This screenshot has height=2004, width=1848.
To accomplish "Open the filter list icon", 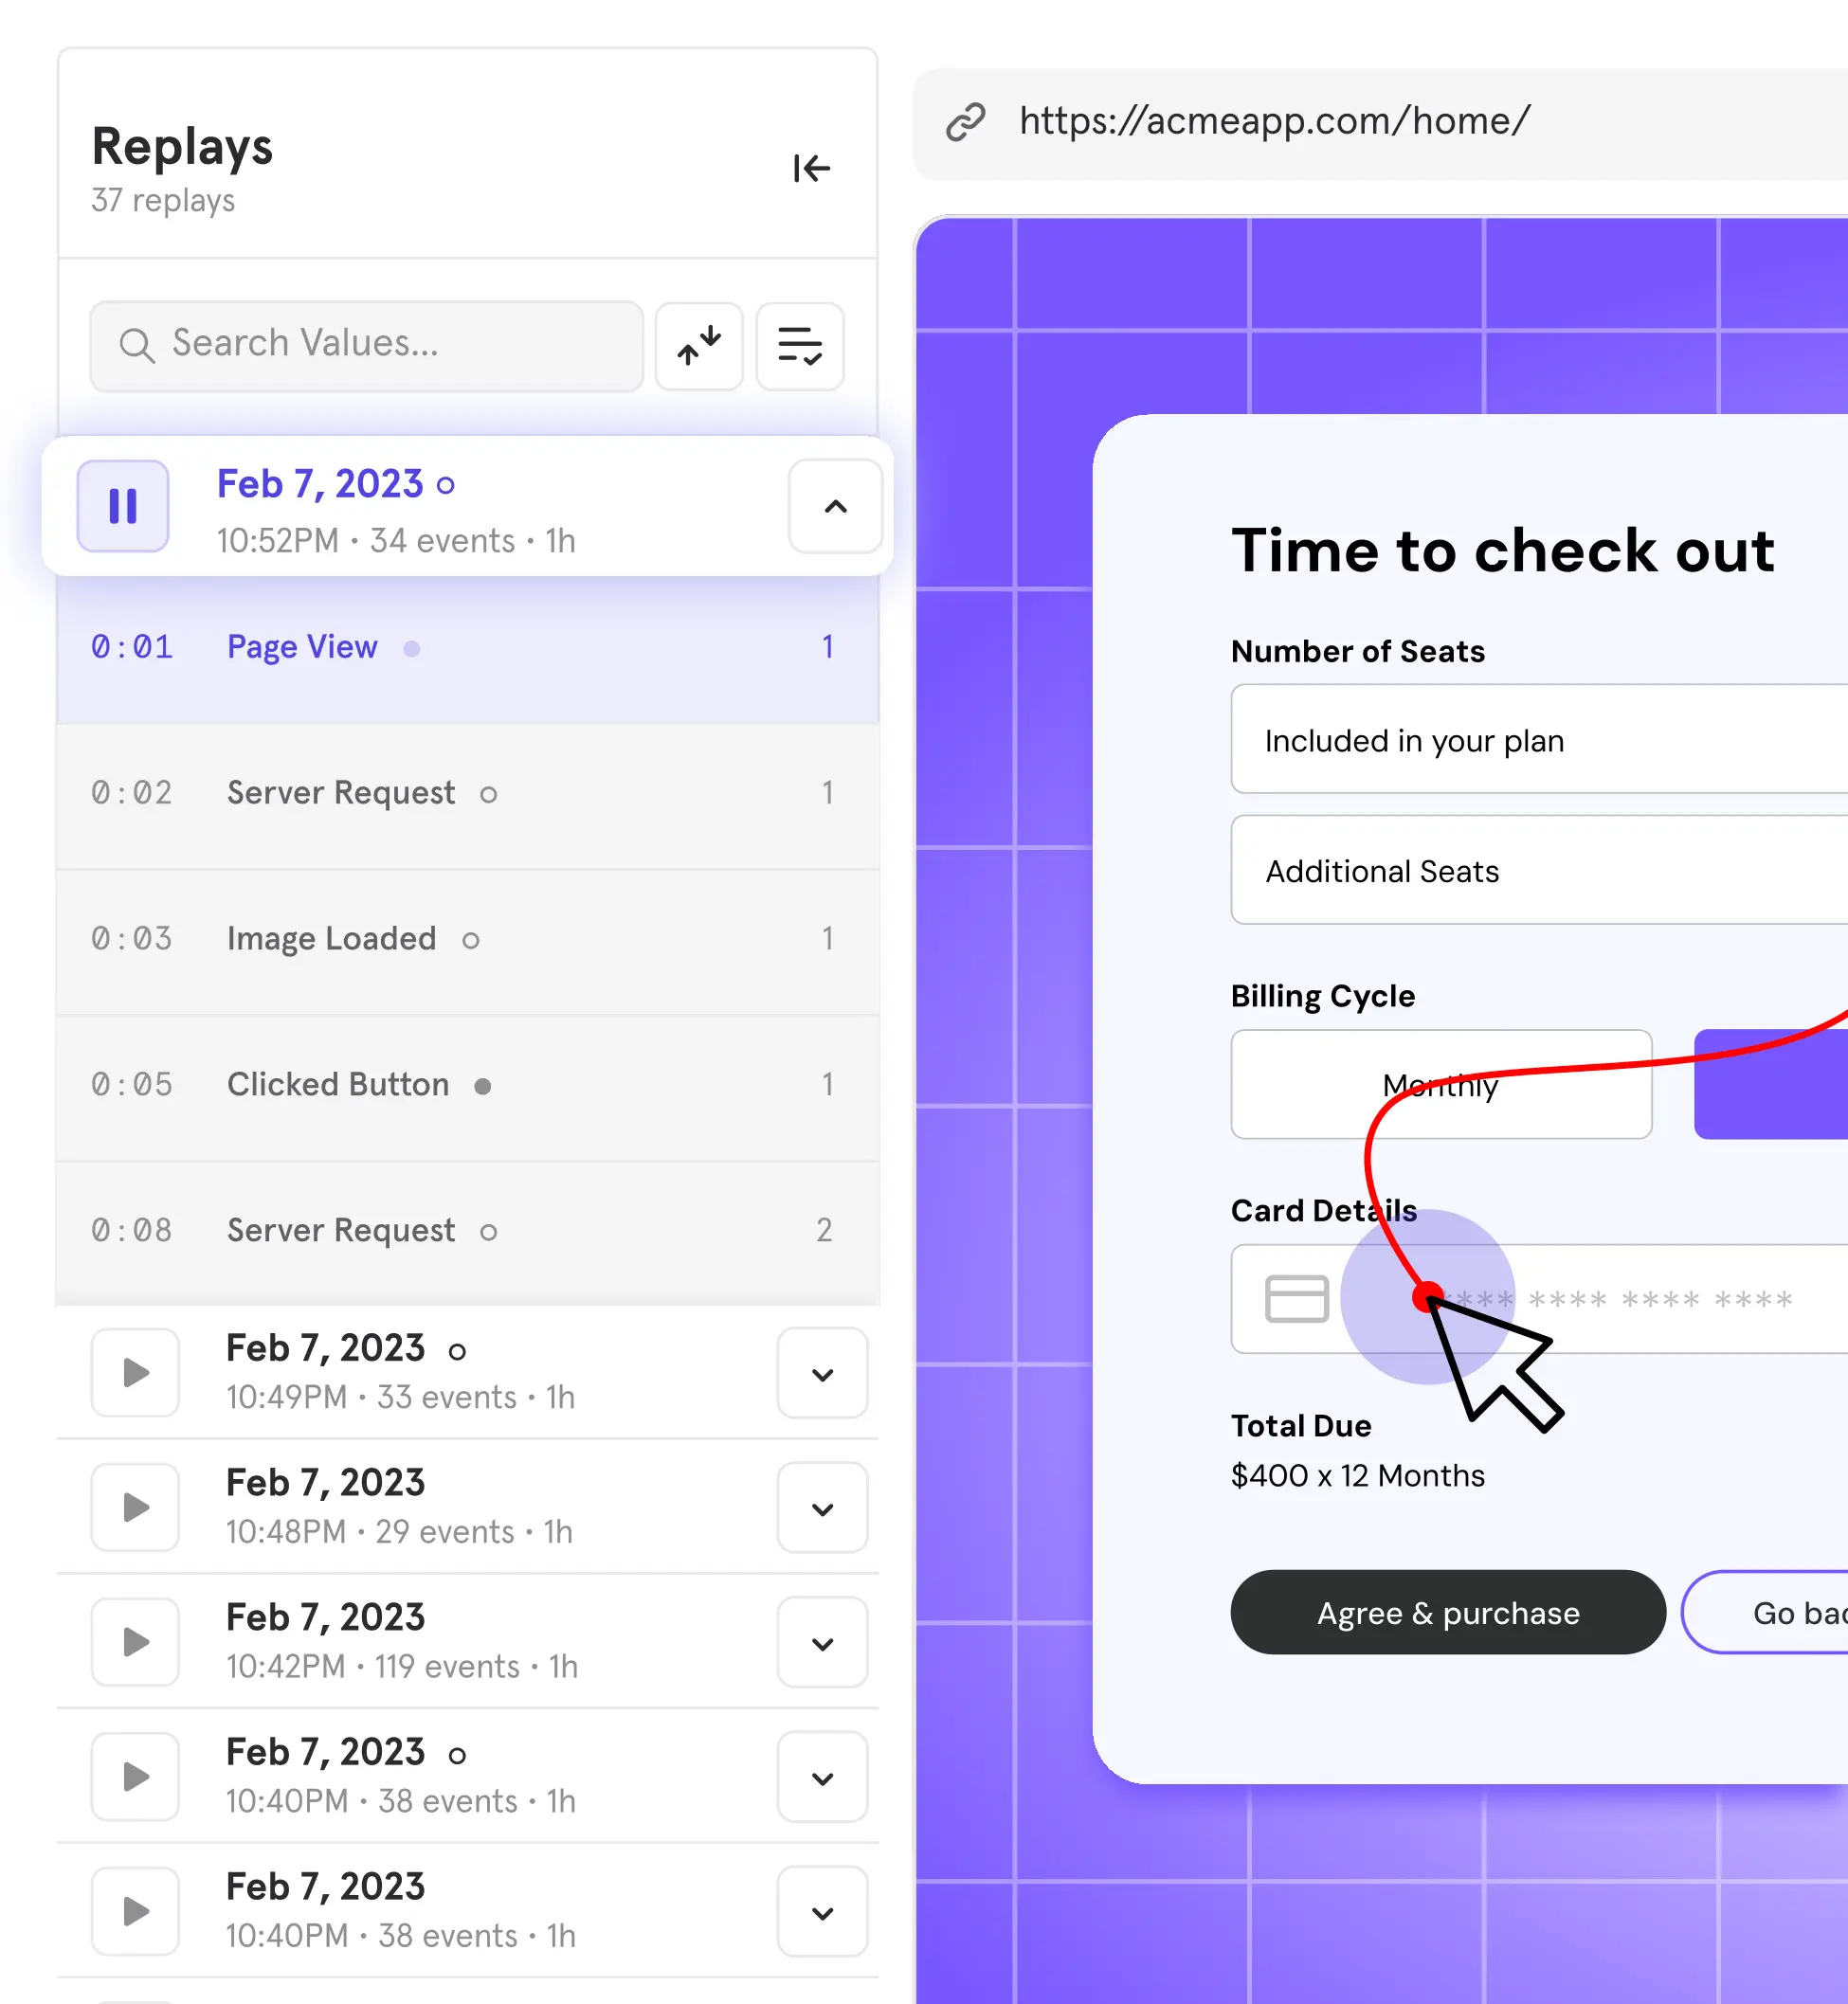I will coord(799,346).
